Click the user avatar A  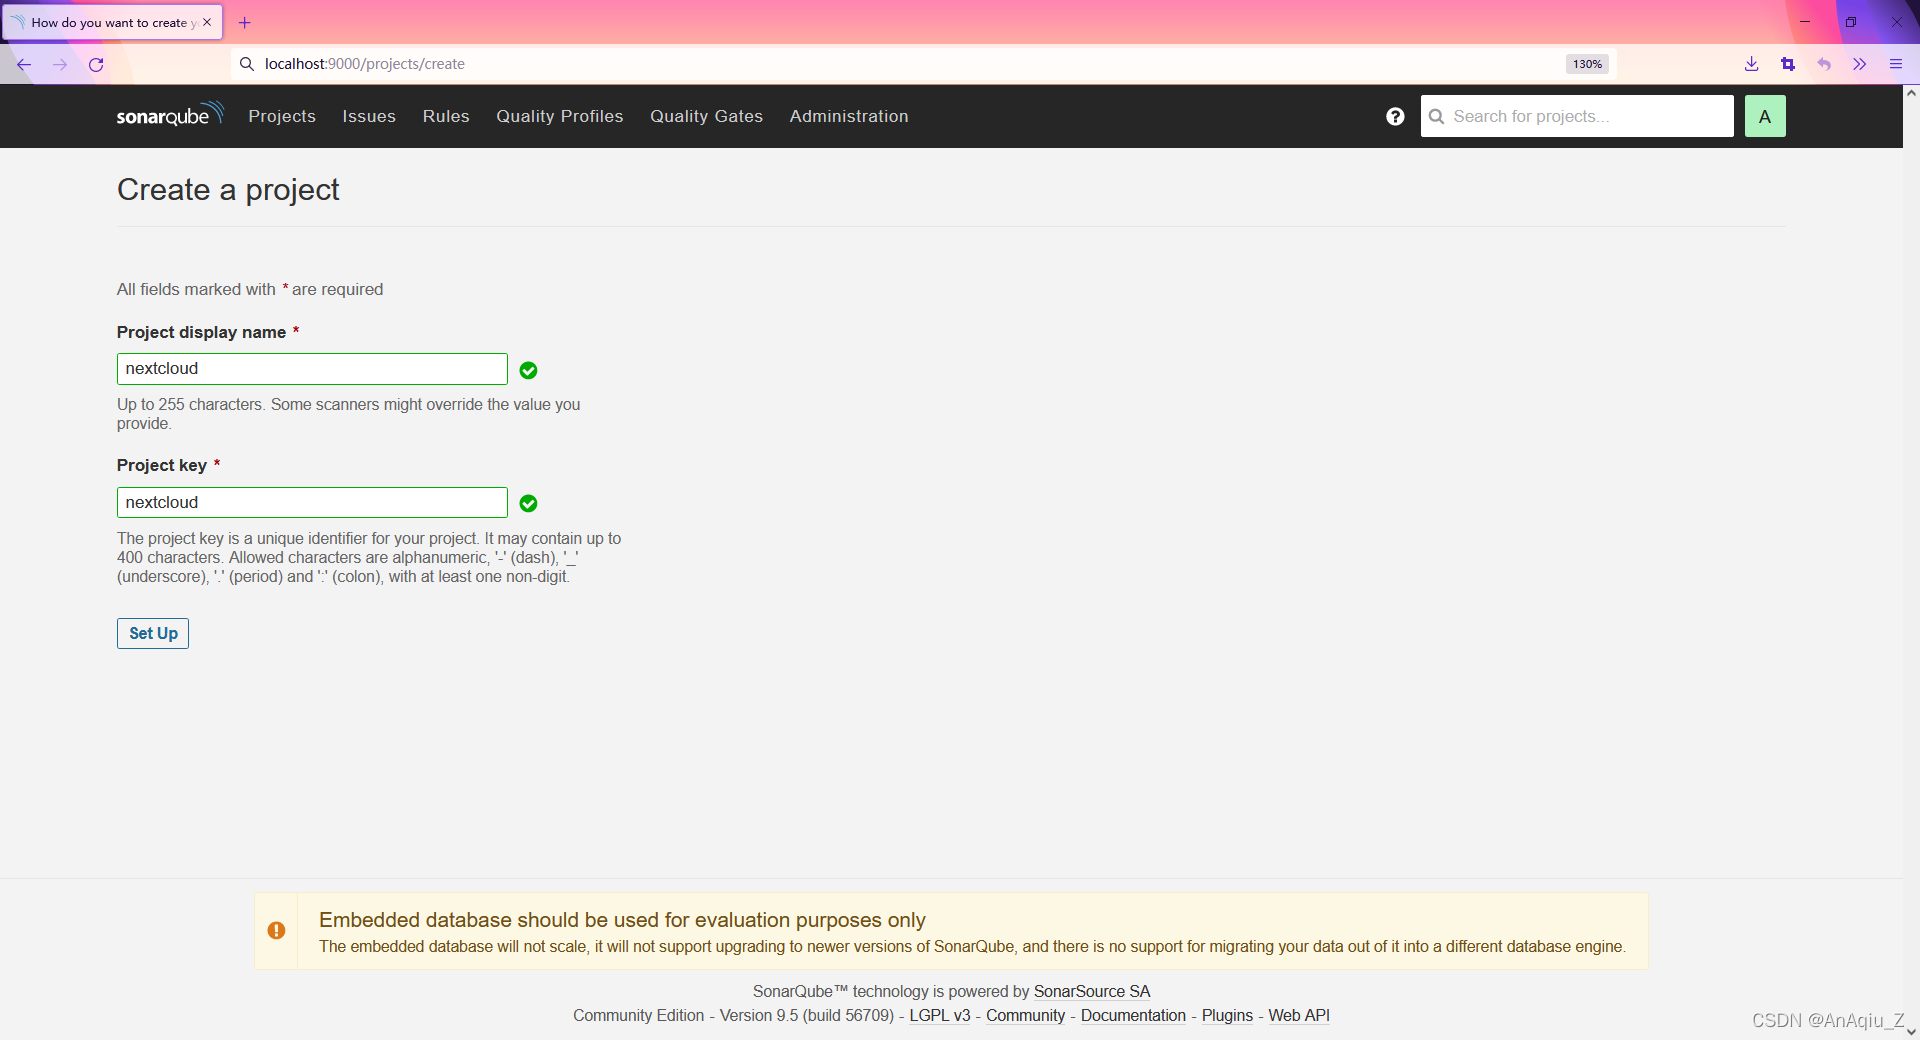point(1765,116)
